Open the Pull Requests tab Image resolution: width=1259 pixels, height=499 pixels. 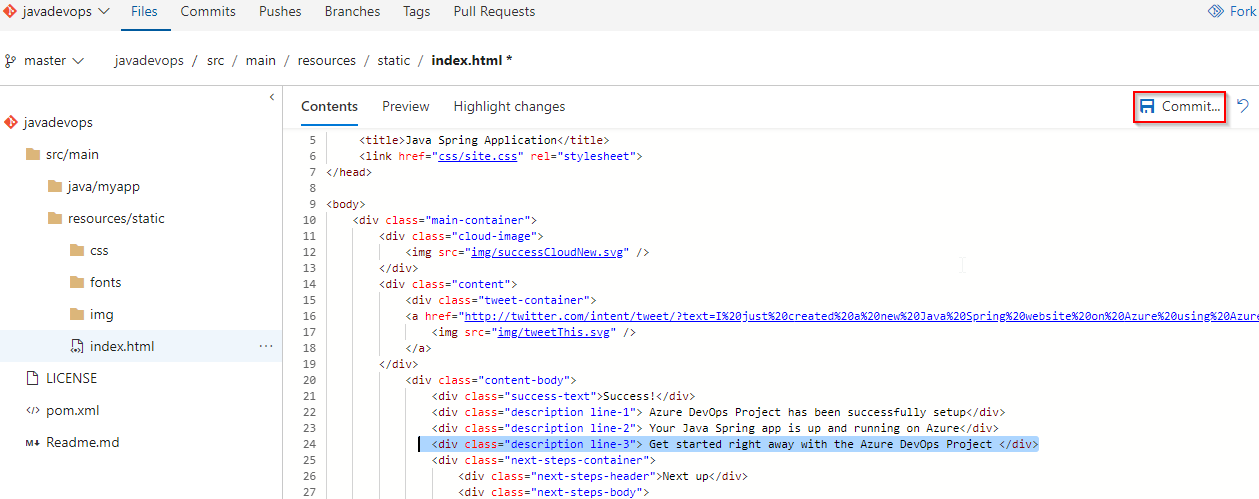click(x=494, y=12)
